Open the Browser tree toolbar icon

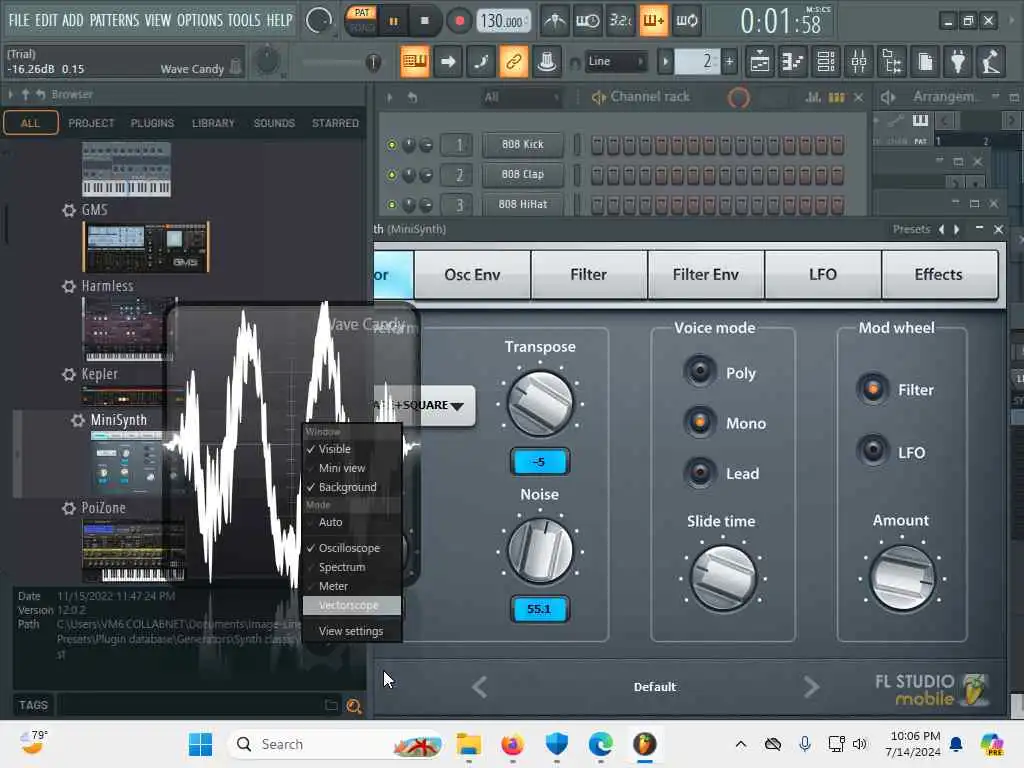coord(892,62)
